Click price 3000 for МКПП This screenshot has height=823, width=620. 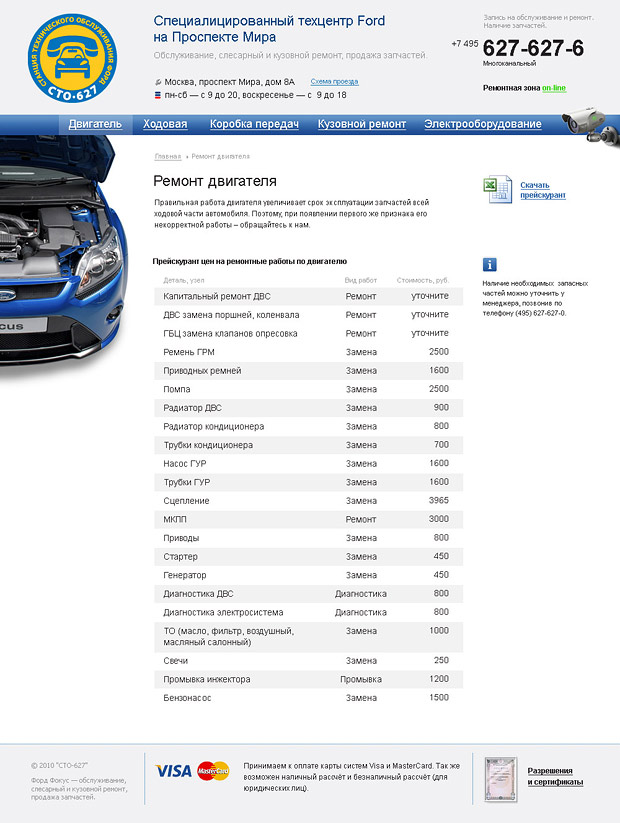click(x=438, y=519)
